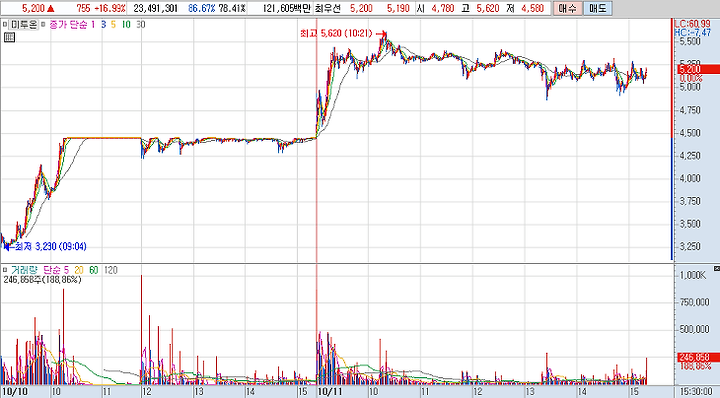Click the HC:-7.47 label
Viewport: 720px width, 398px height.
(692, 33)
